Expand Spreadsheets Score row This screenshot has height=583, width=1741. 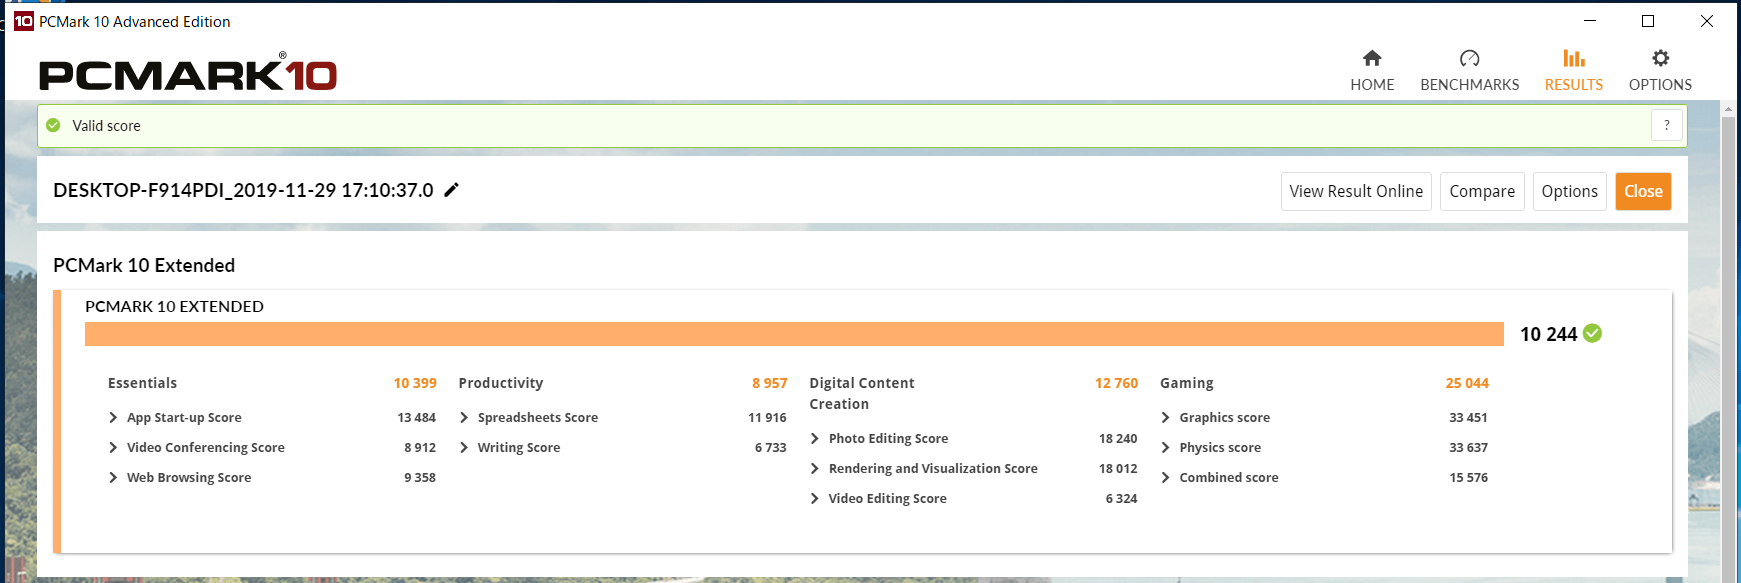464,418
